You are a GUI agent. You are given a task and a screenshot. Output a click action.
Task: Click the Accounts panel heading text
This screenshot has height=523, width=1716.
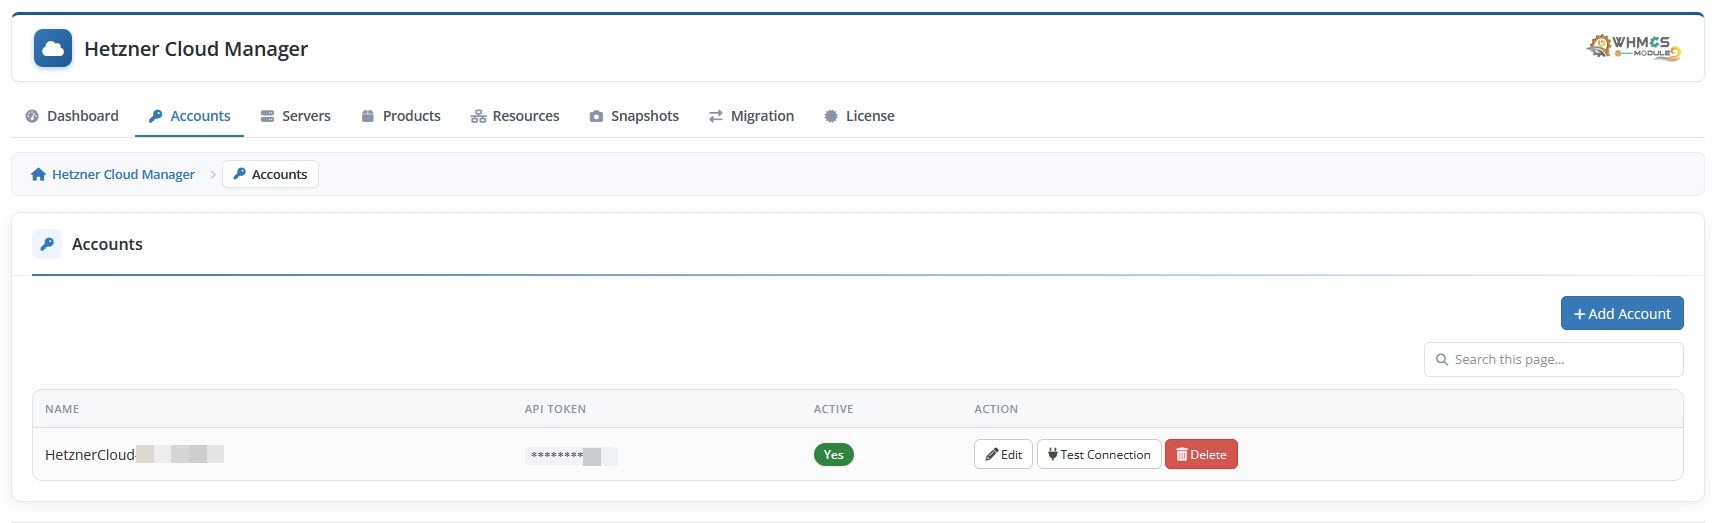tap(107, 244)
